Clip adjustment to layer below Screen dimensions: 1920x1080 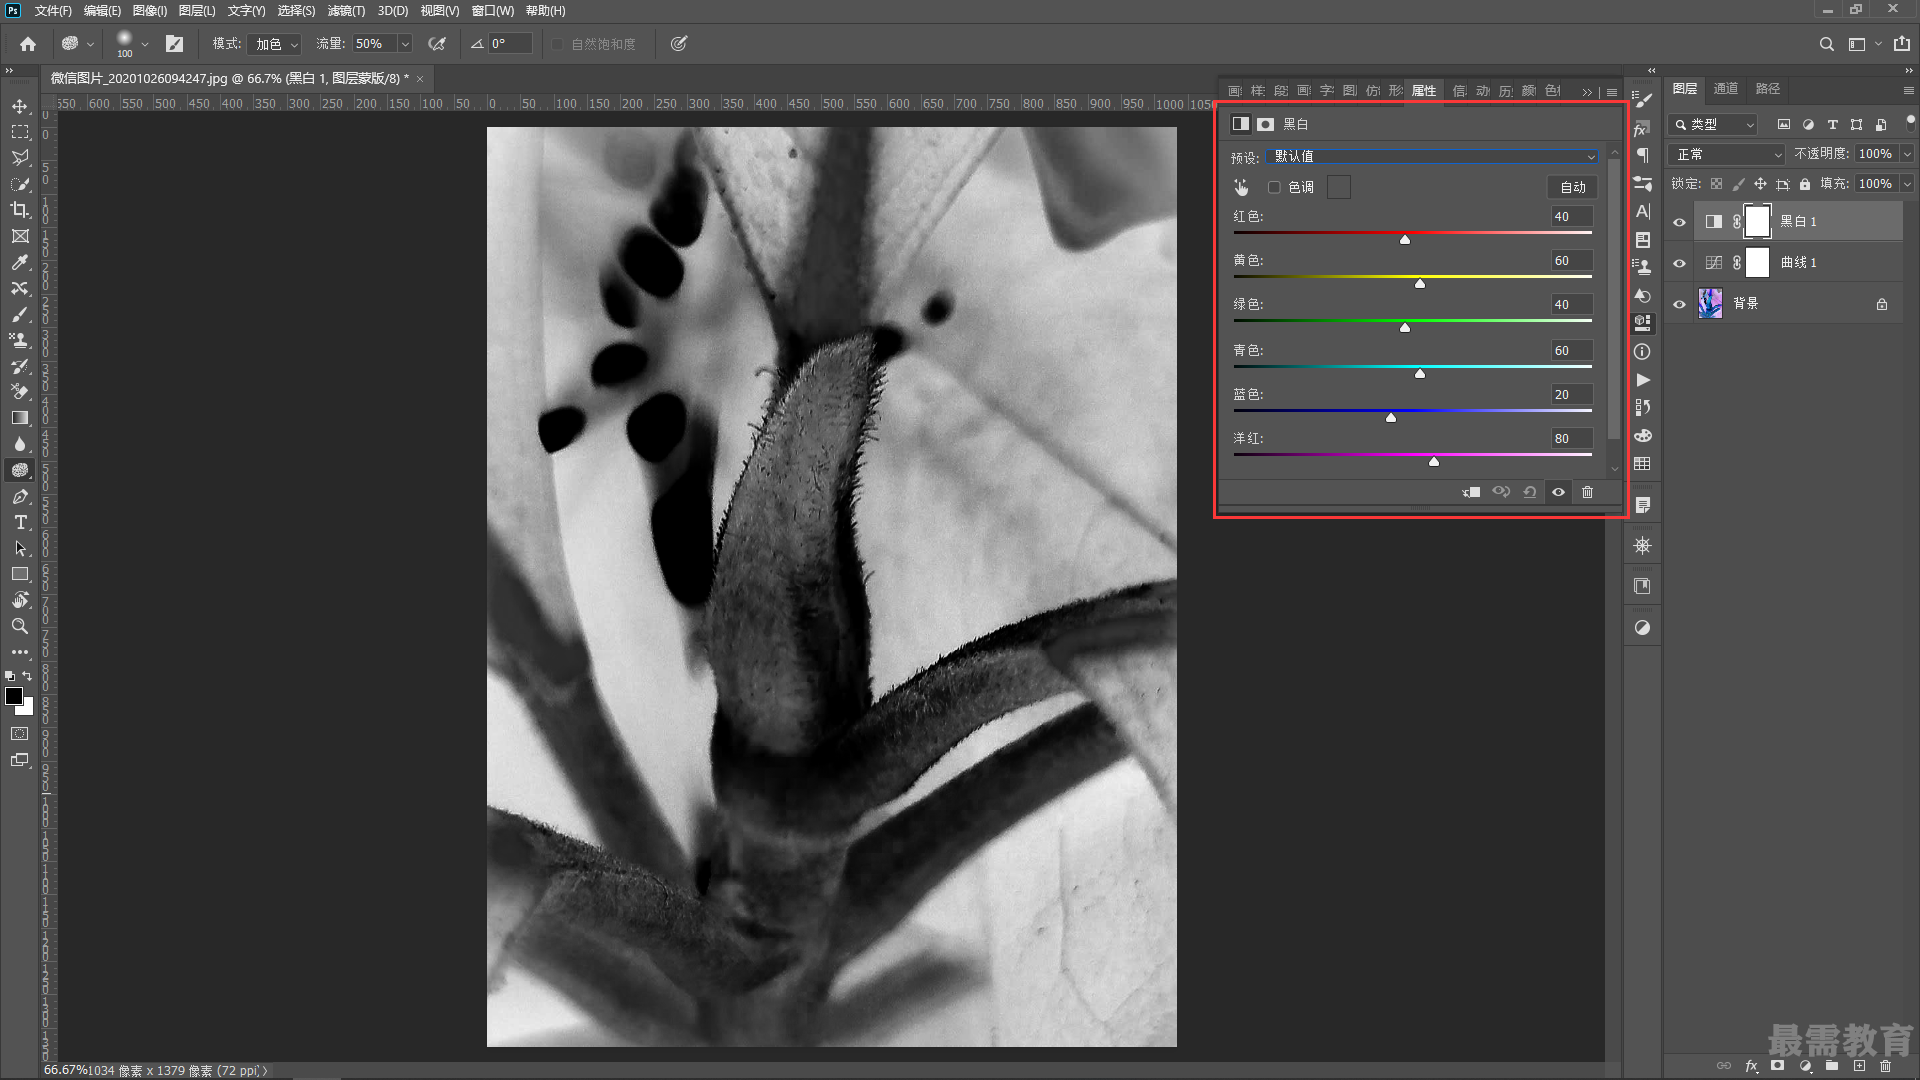[x=1472, y=492]
